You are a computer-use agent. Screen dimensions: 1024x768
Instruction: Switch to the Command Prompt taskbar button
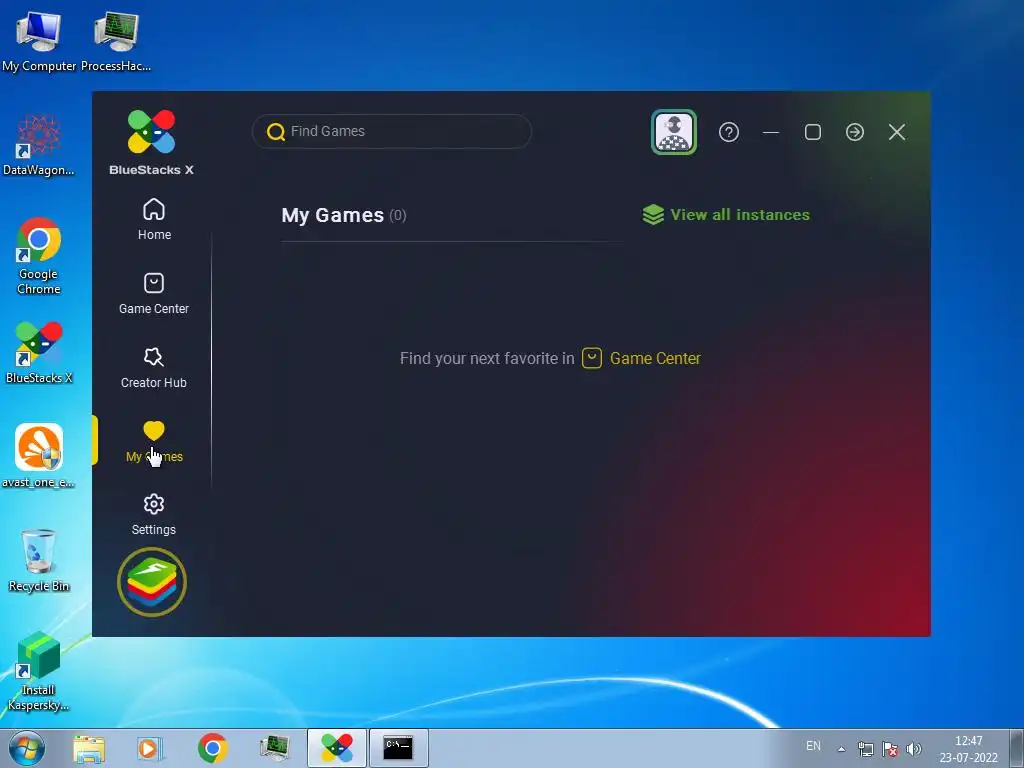(398, 748)
